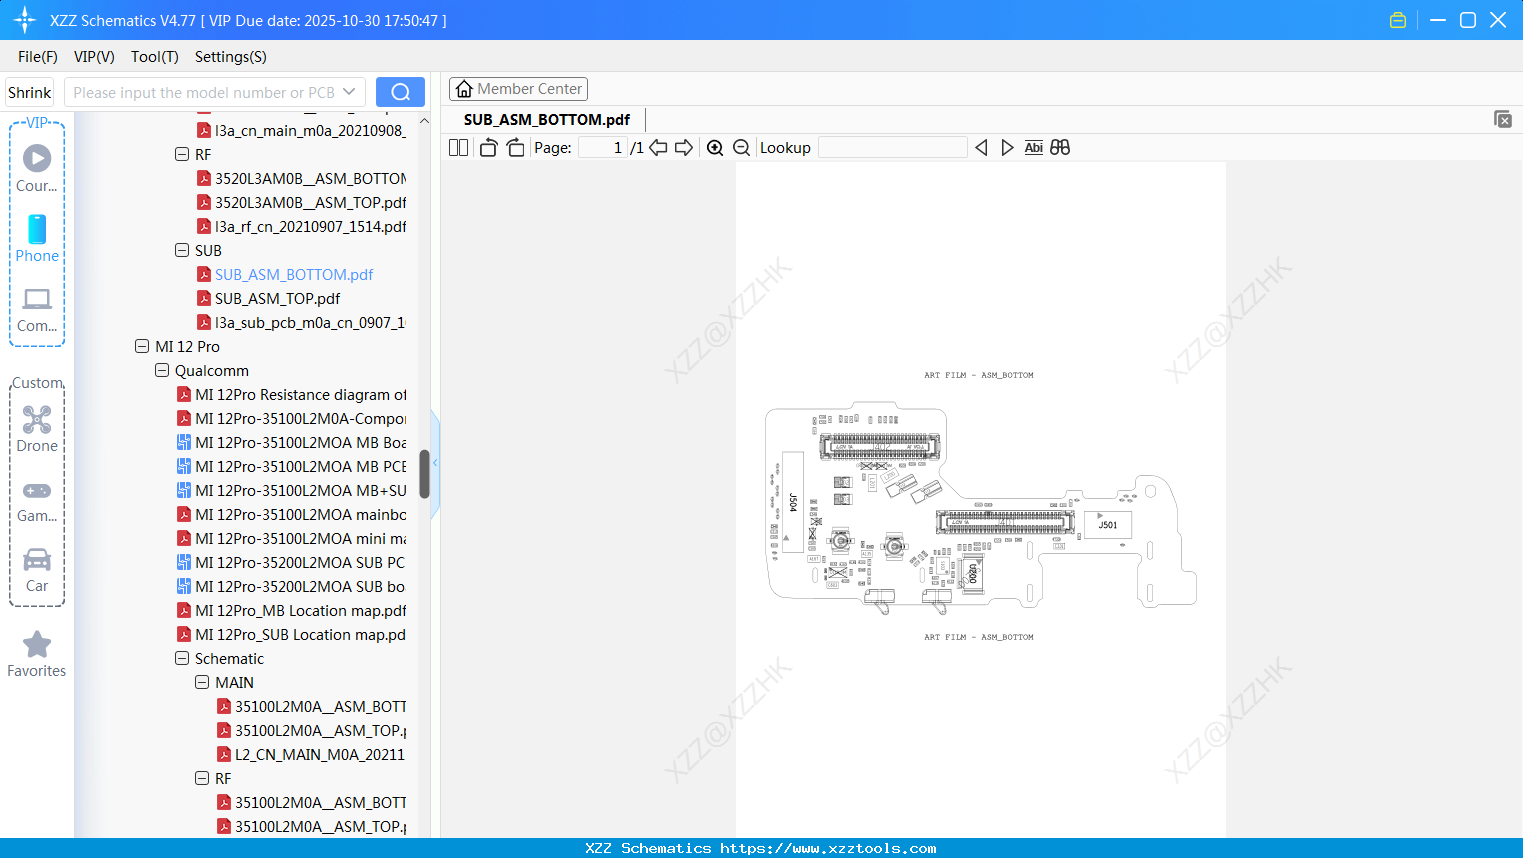Collapse the MI 12 Pro tree node
Image resolution: width=1523 pixels, height=858 pixels.
coord(142,346)
